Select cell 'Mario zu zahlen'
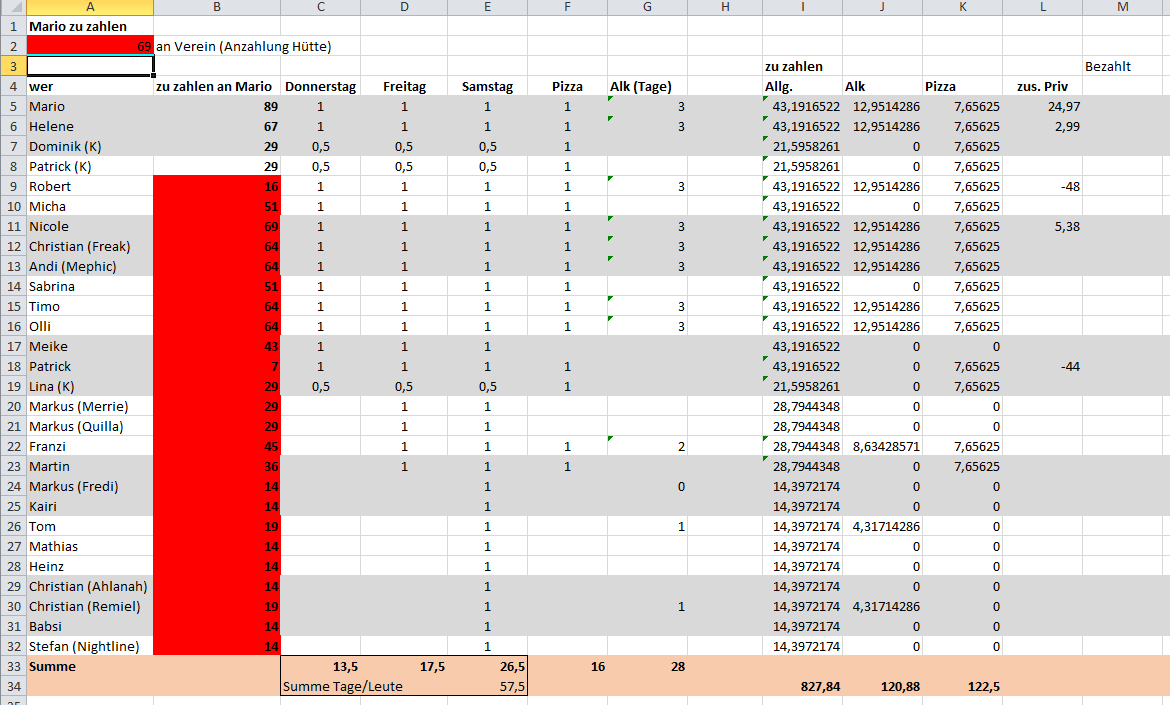This screenshot has height=705, width=1170. (x=90, y=26)
